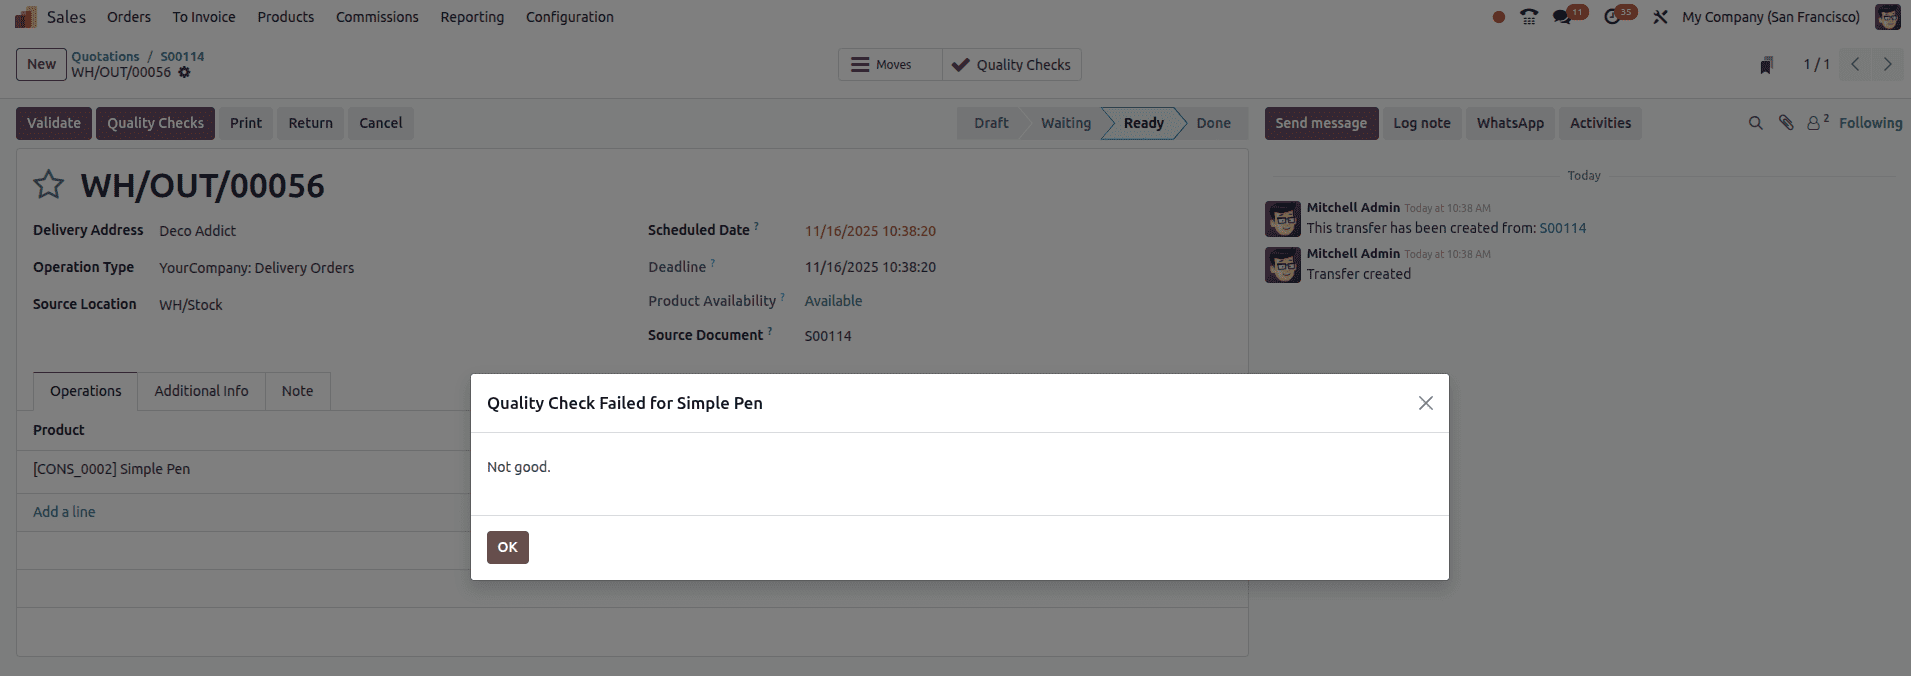
Task: Open the Products menu
Action: coord(286,17)
